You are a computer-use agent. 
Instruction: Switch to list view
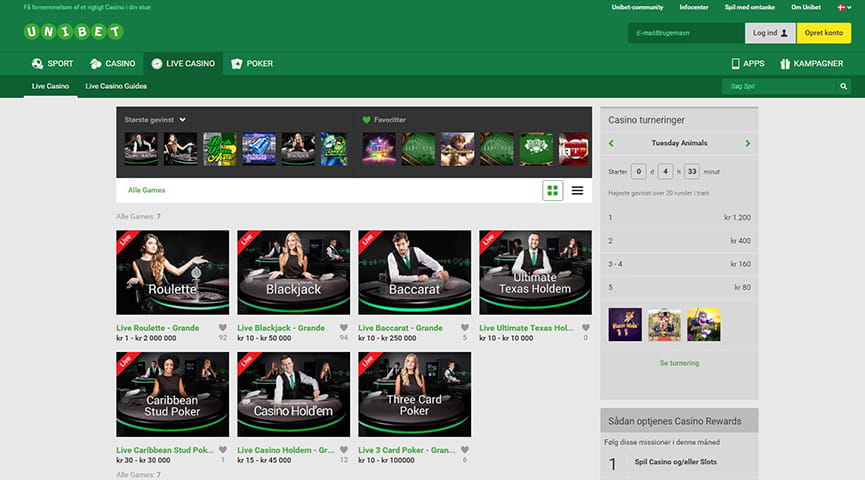(x=577, y=190)
